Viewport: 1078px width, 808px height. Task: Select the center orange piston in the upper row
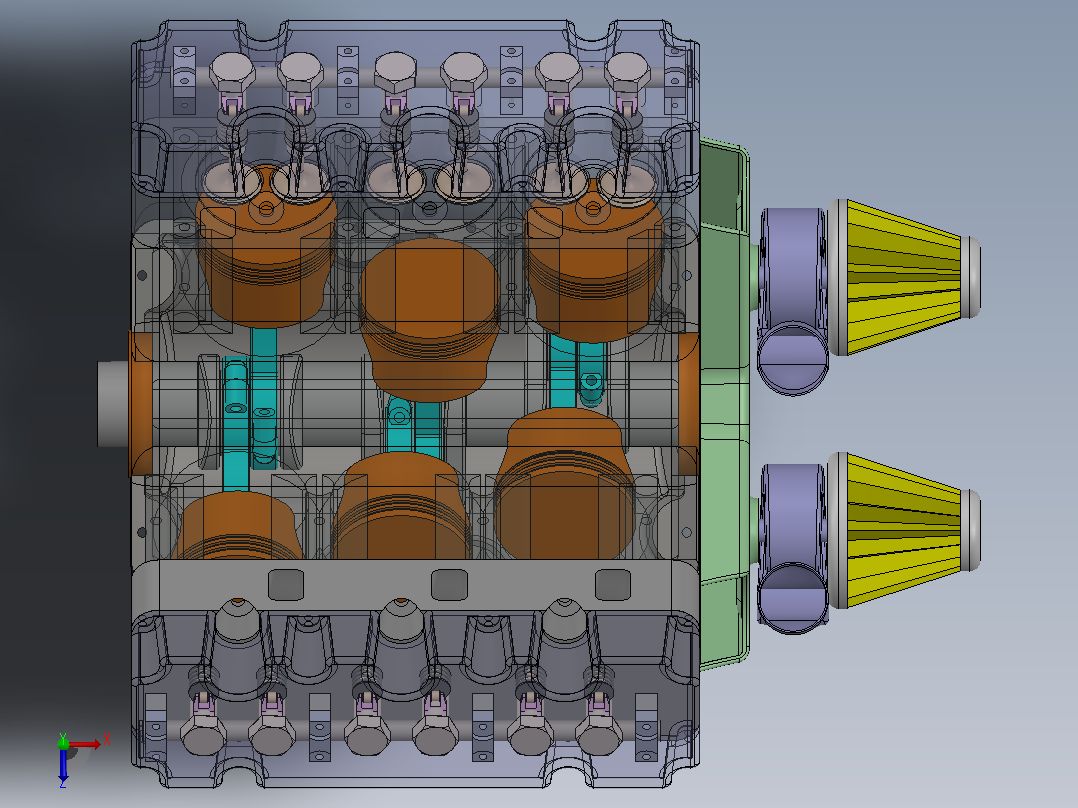430,320
